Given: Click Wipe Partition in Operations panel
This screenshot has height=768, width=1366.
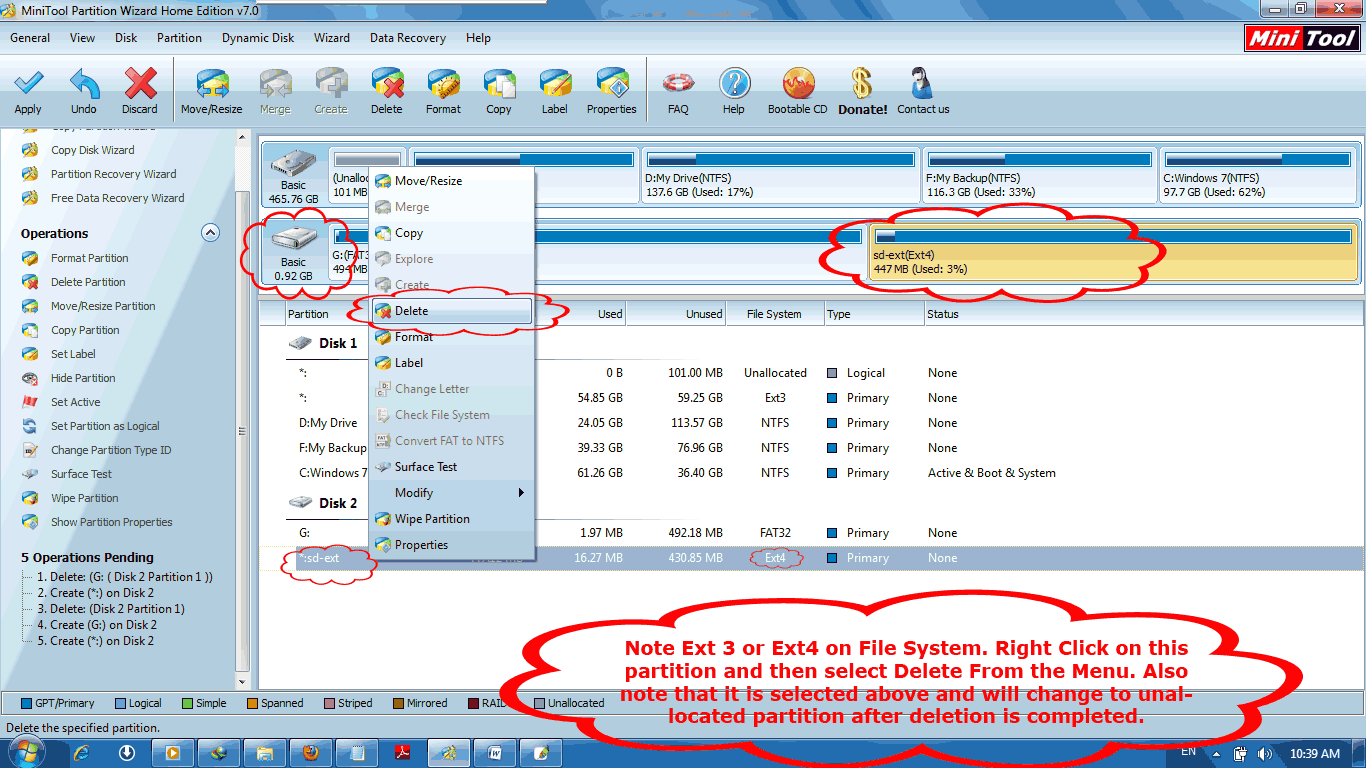Looking at the screenshot, I should click(x=84, y=498).
